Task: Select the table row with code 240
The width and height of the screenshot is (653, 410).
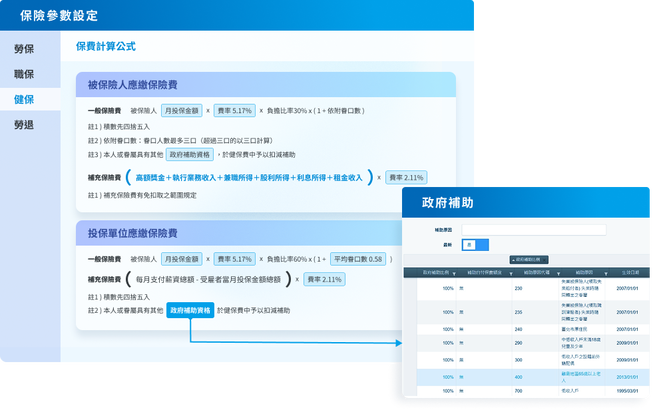Action: (533, 329)
